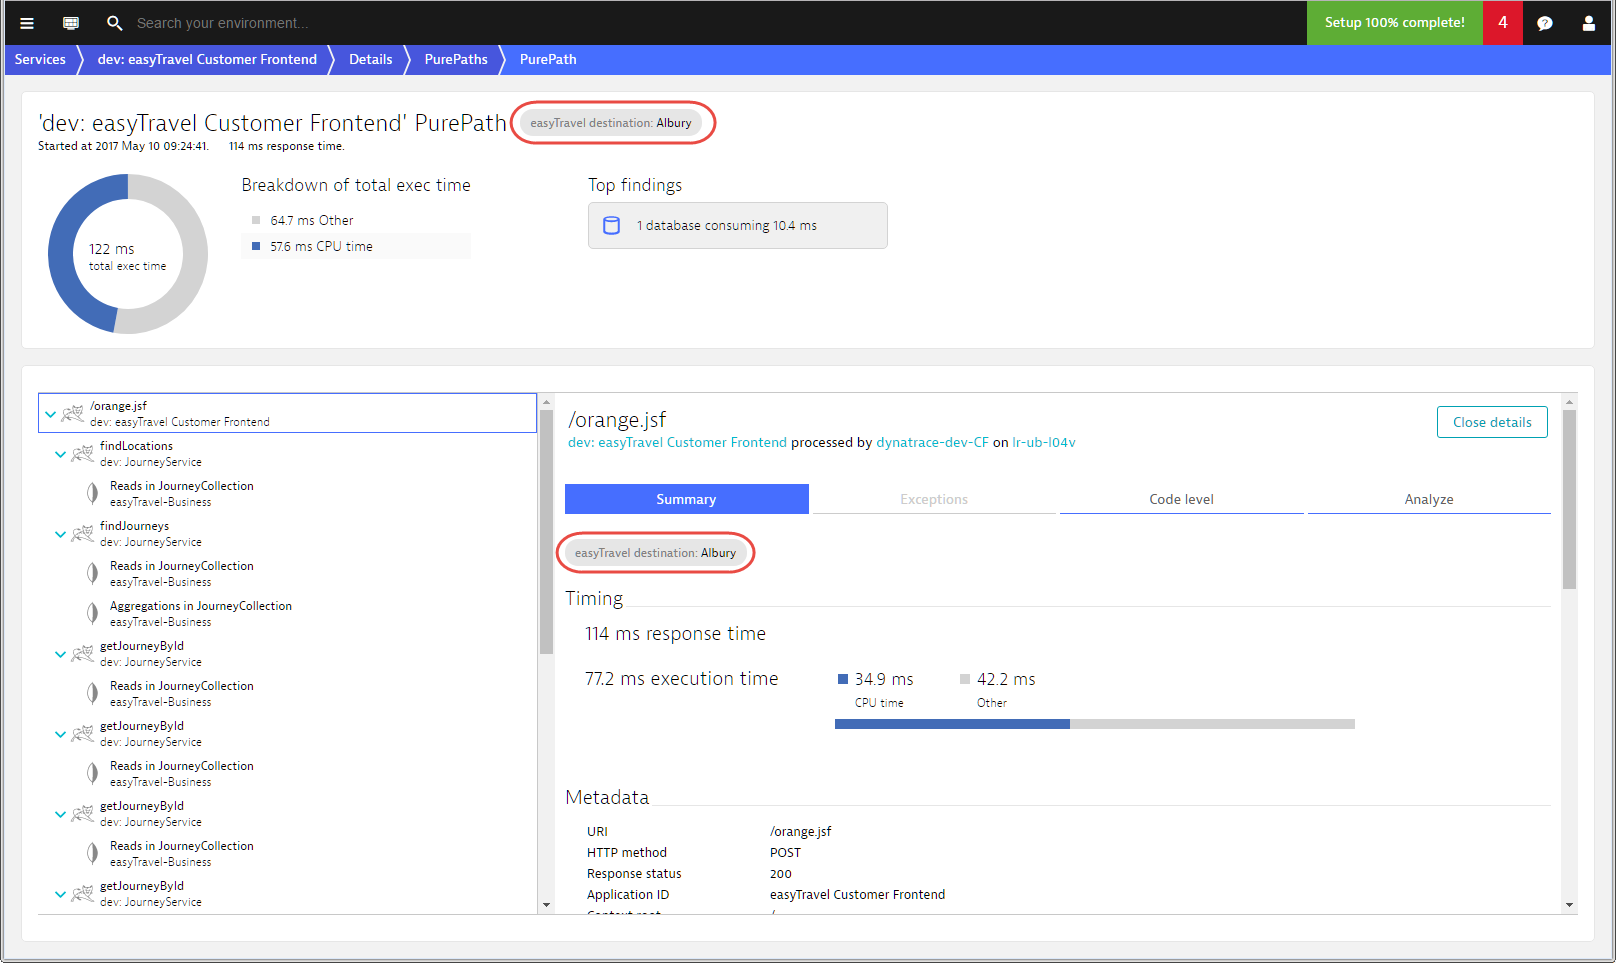
Task: Switch to the Exceptions tab
Action: [x=933, y=499]
